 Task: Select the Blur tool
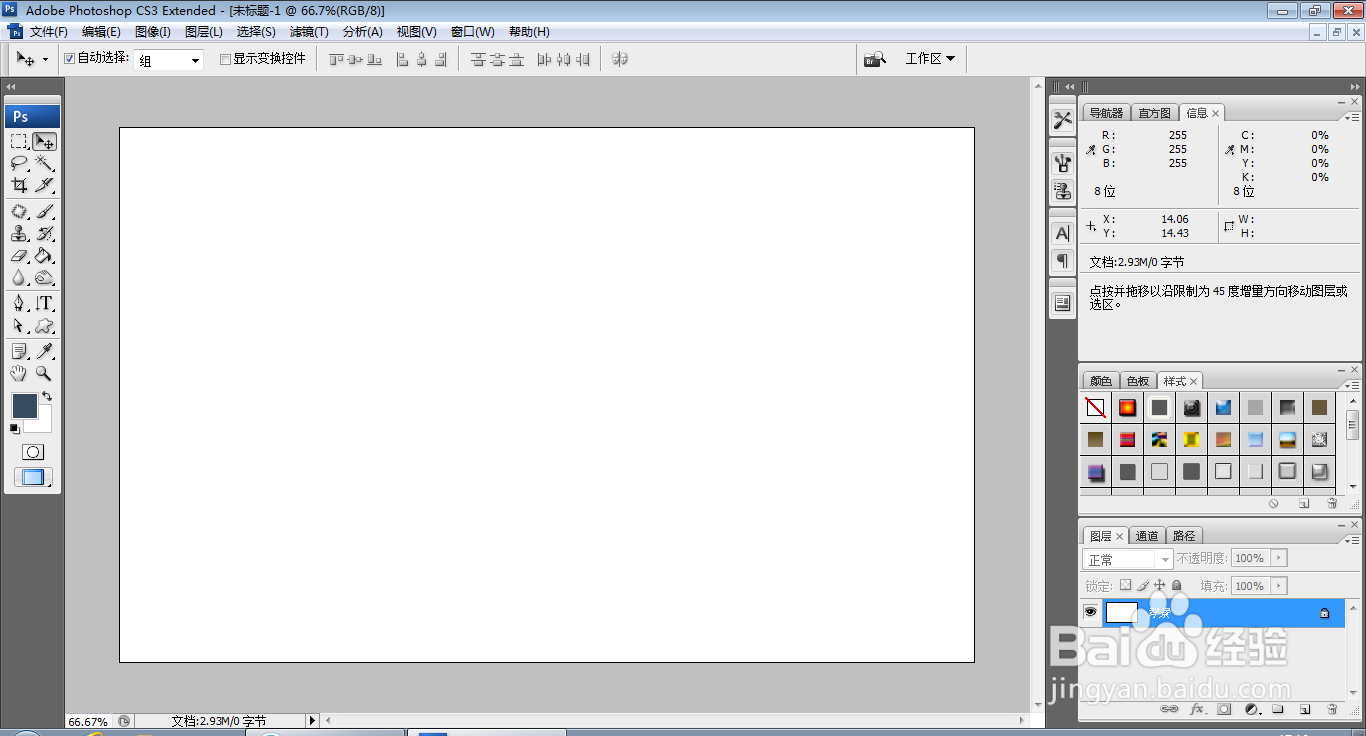point(19,278)
